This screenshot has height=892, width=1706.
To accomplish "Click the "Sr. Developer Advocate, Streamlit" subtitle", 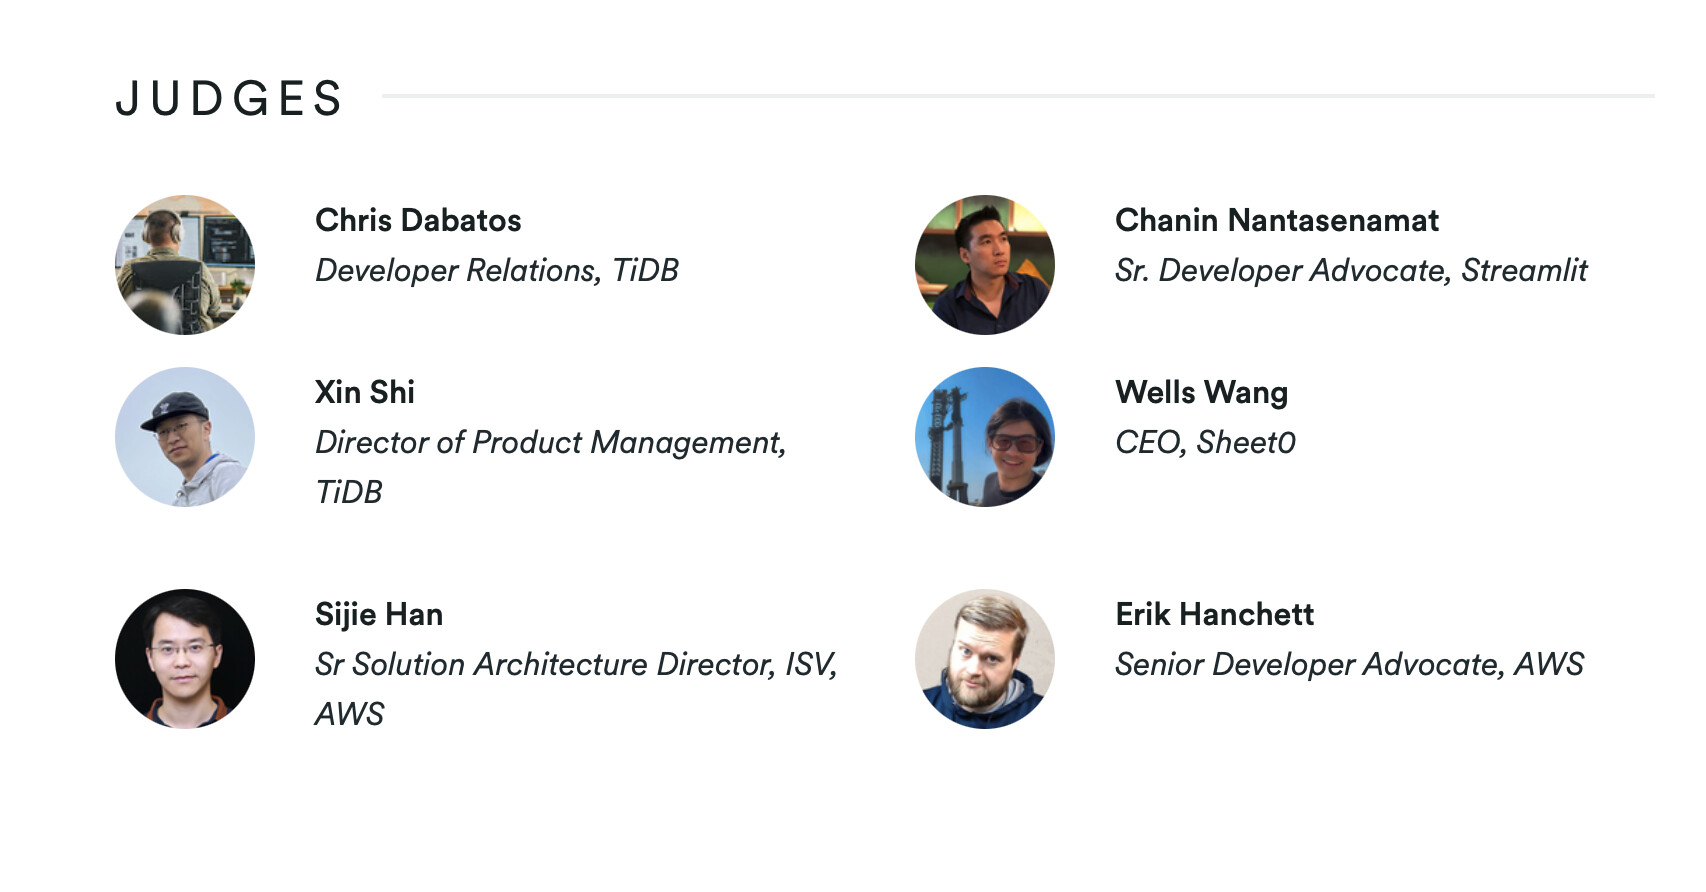I will click(1351, 270).
